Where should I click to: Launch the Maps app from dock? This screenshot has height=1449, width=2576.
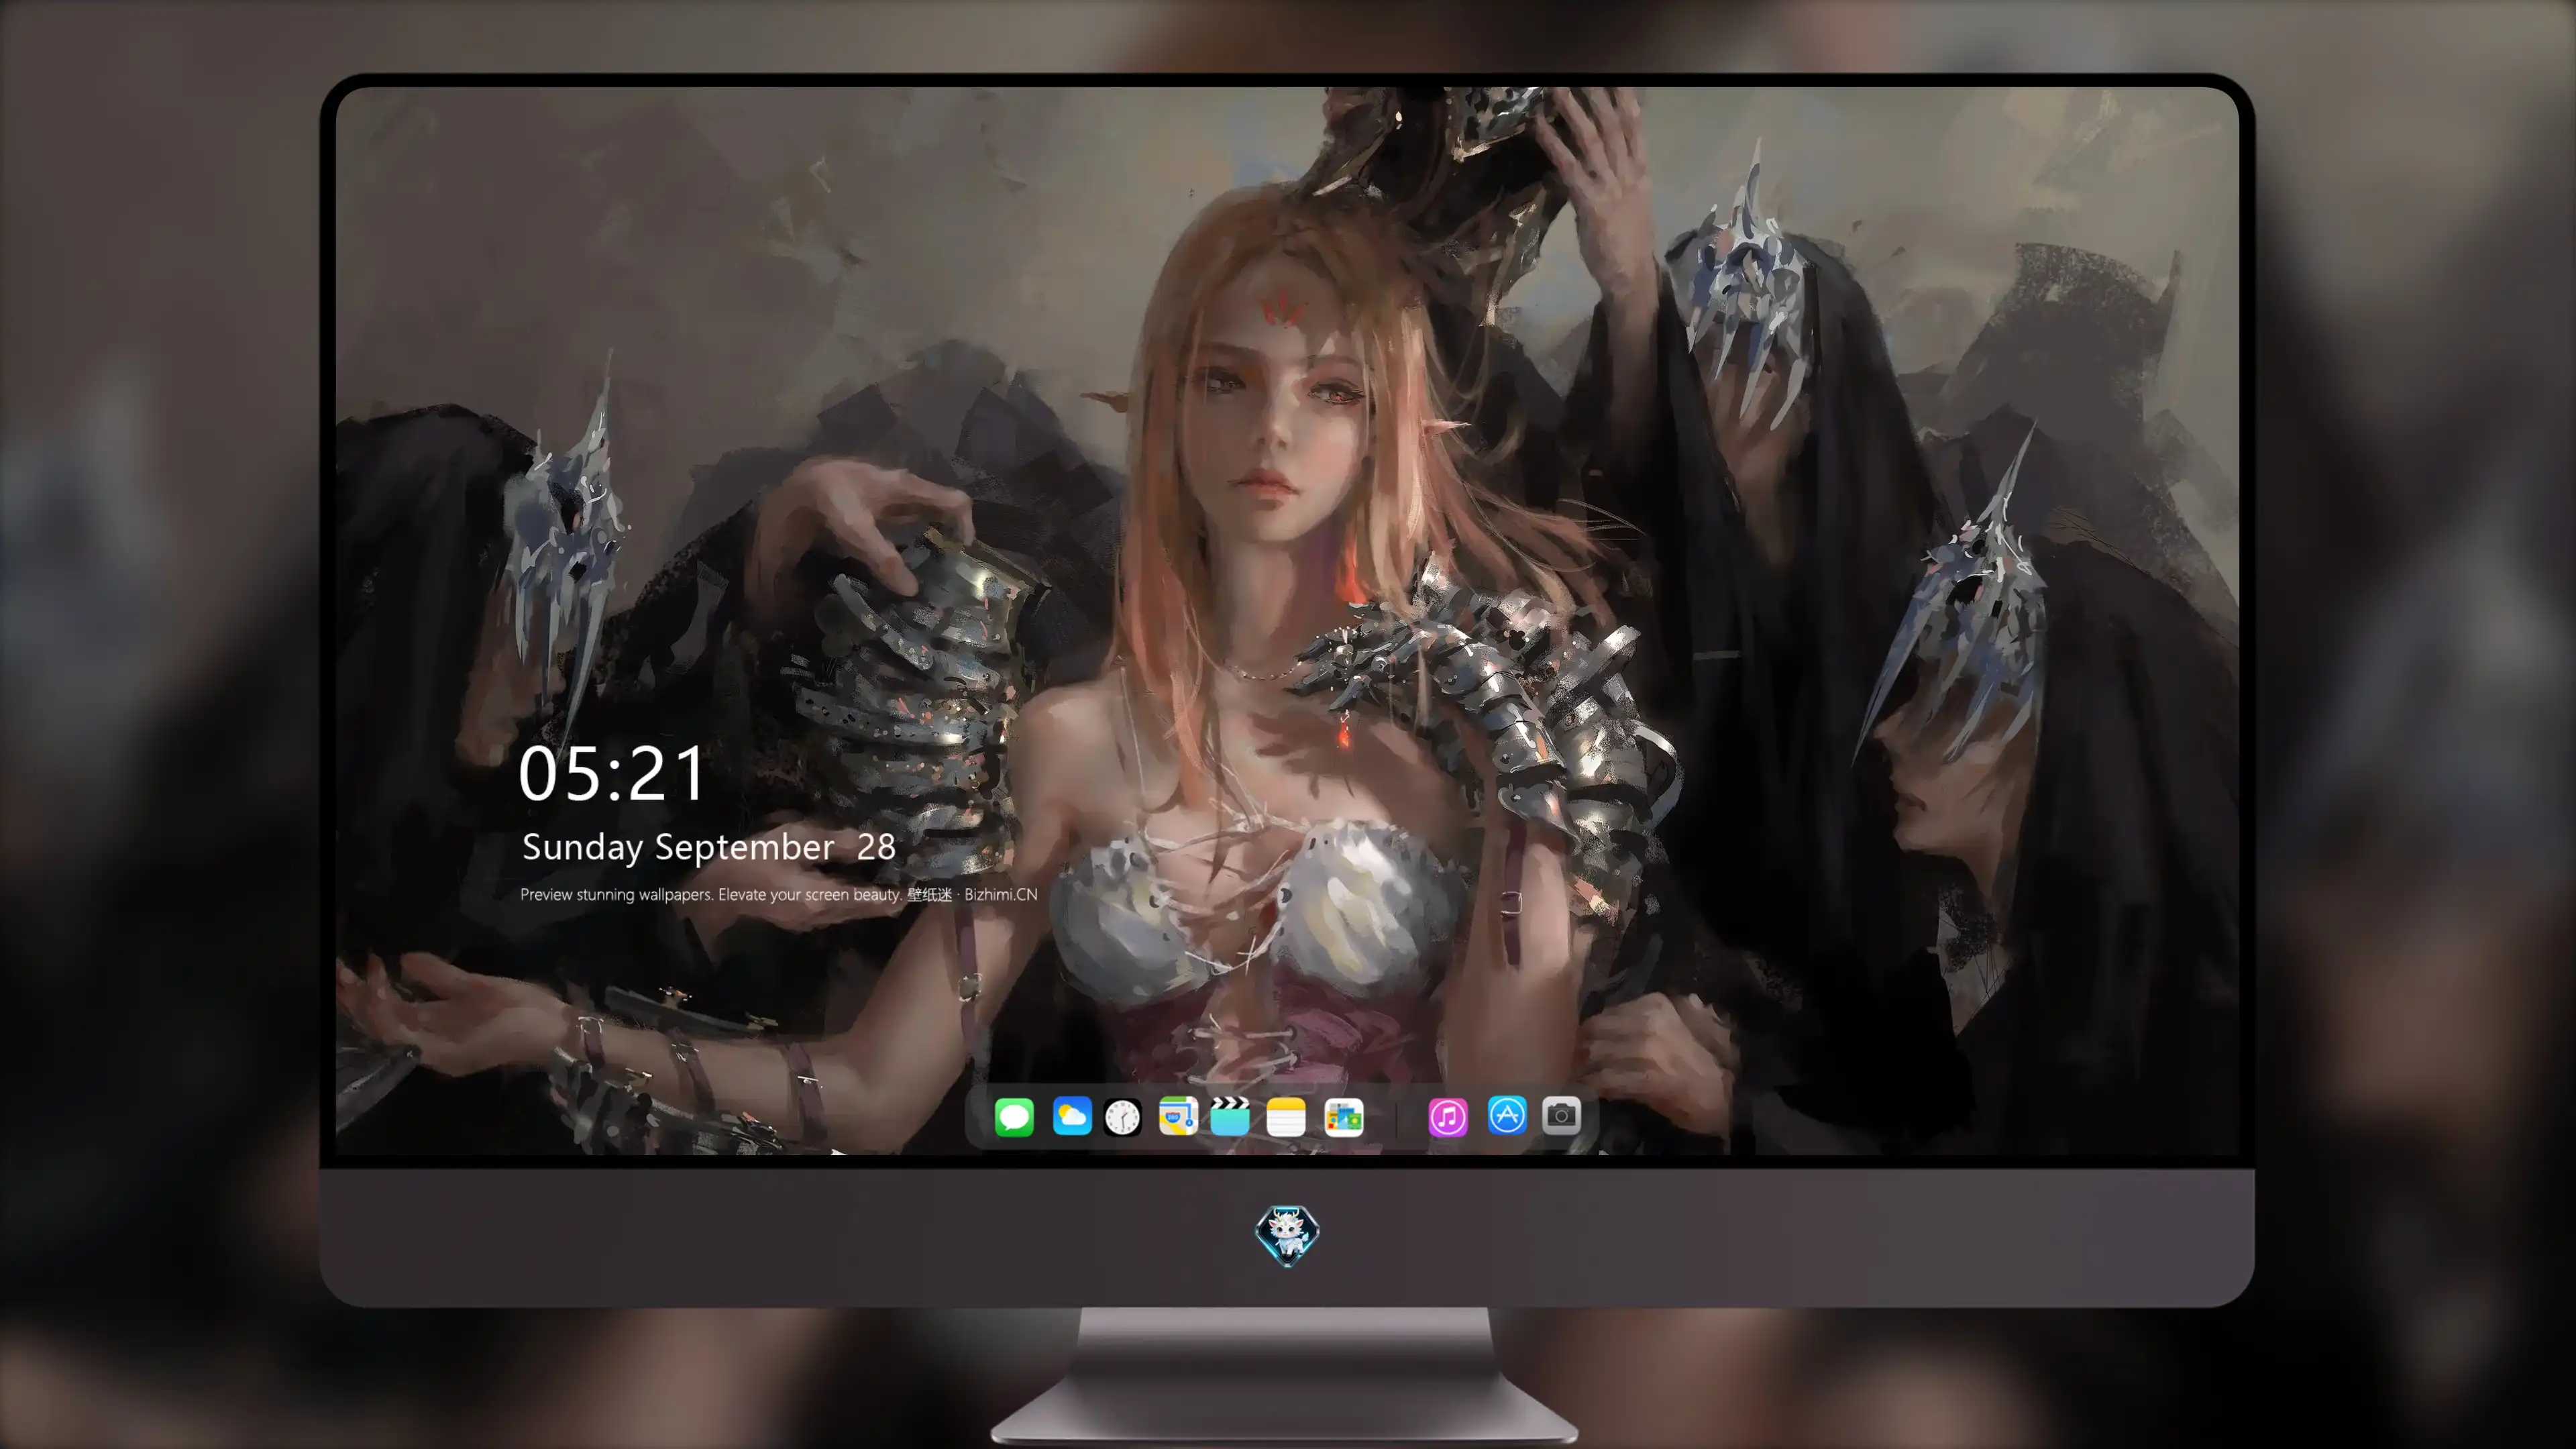pos(1178,1116)
